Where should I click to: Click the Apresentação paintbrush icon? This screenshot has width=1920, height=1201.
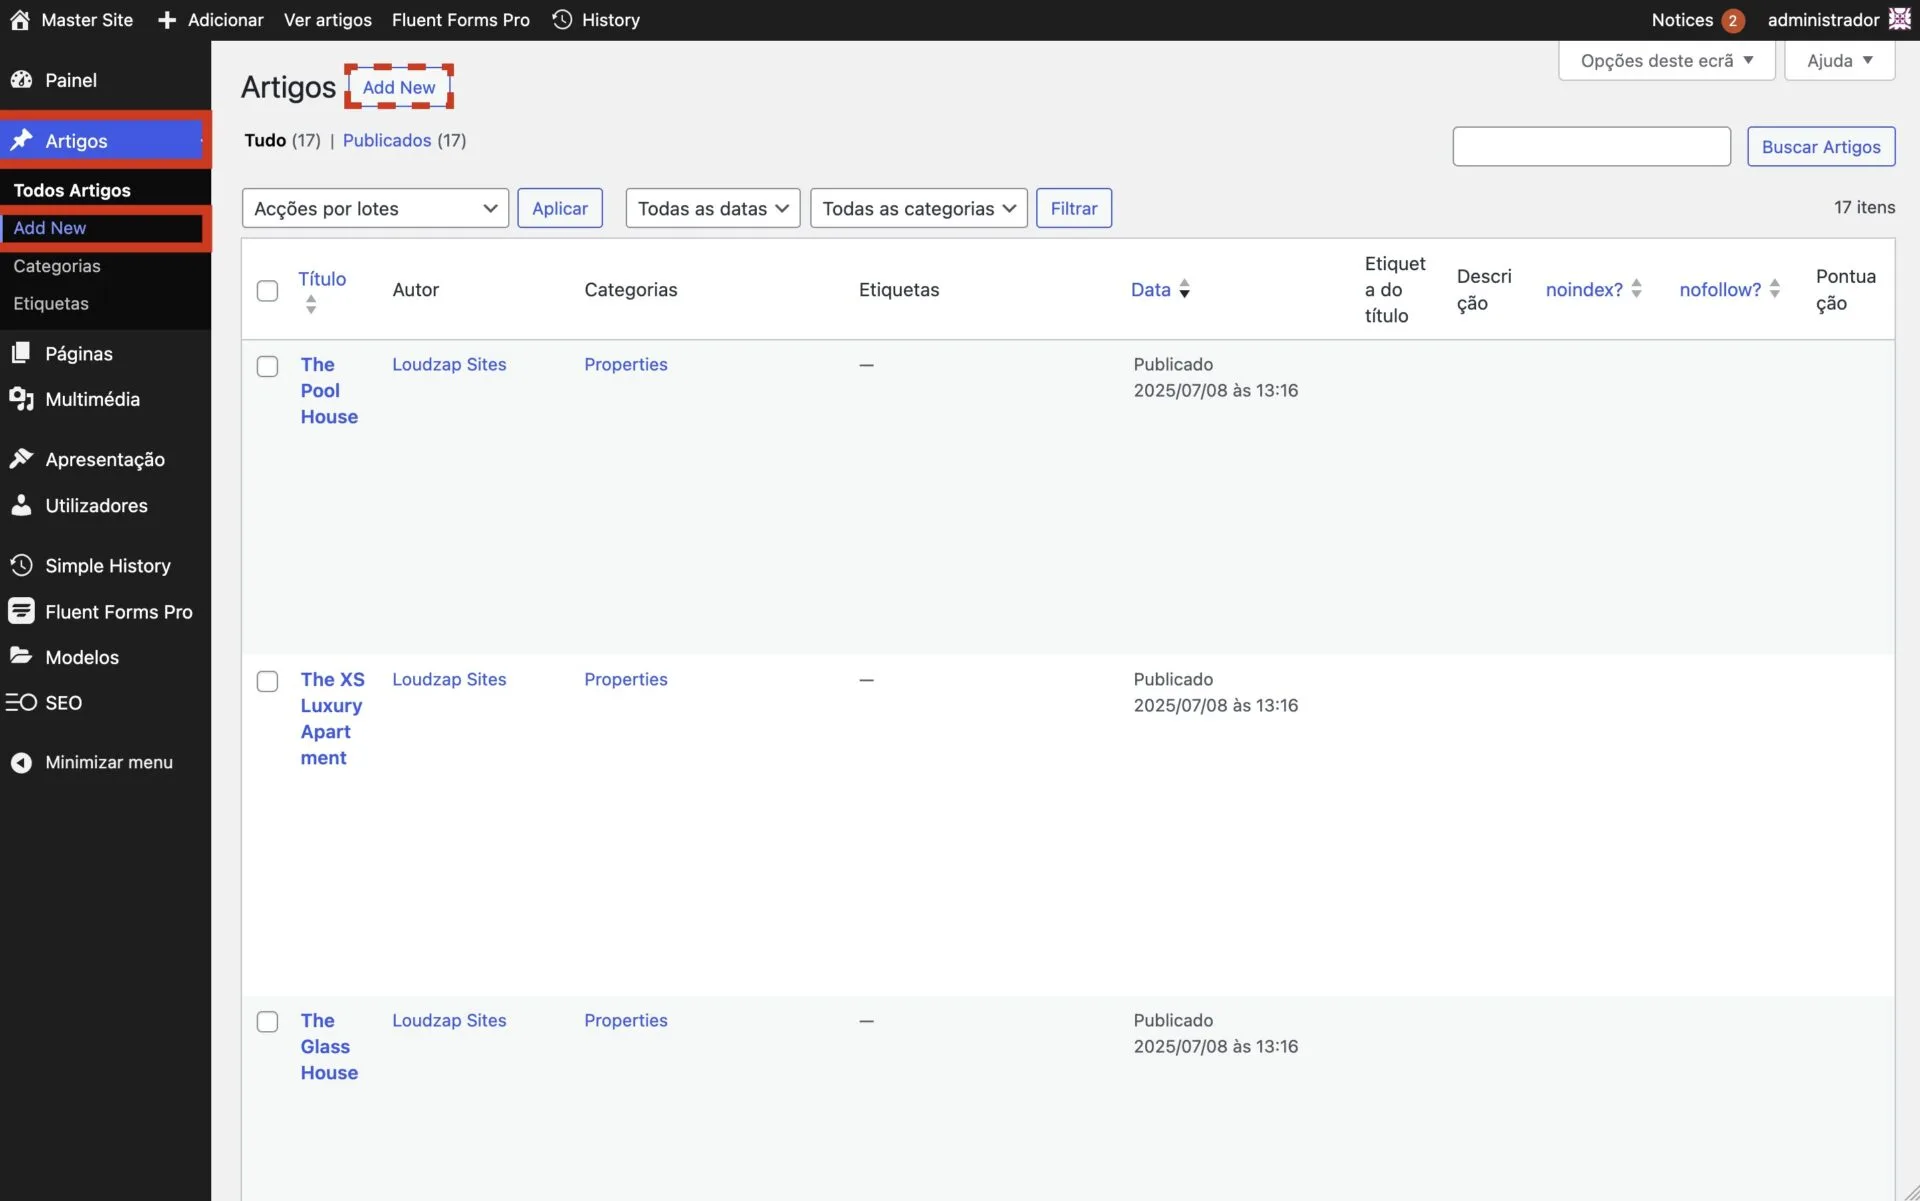21,459
